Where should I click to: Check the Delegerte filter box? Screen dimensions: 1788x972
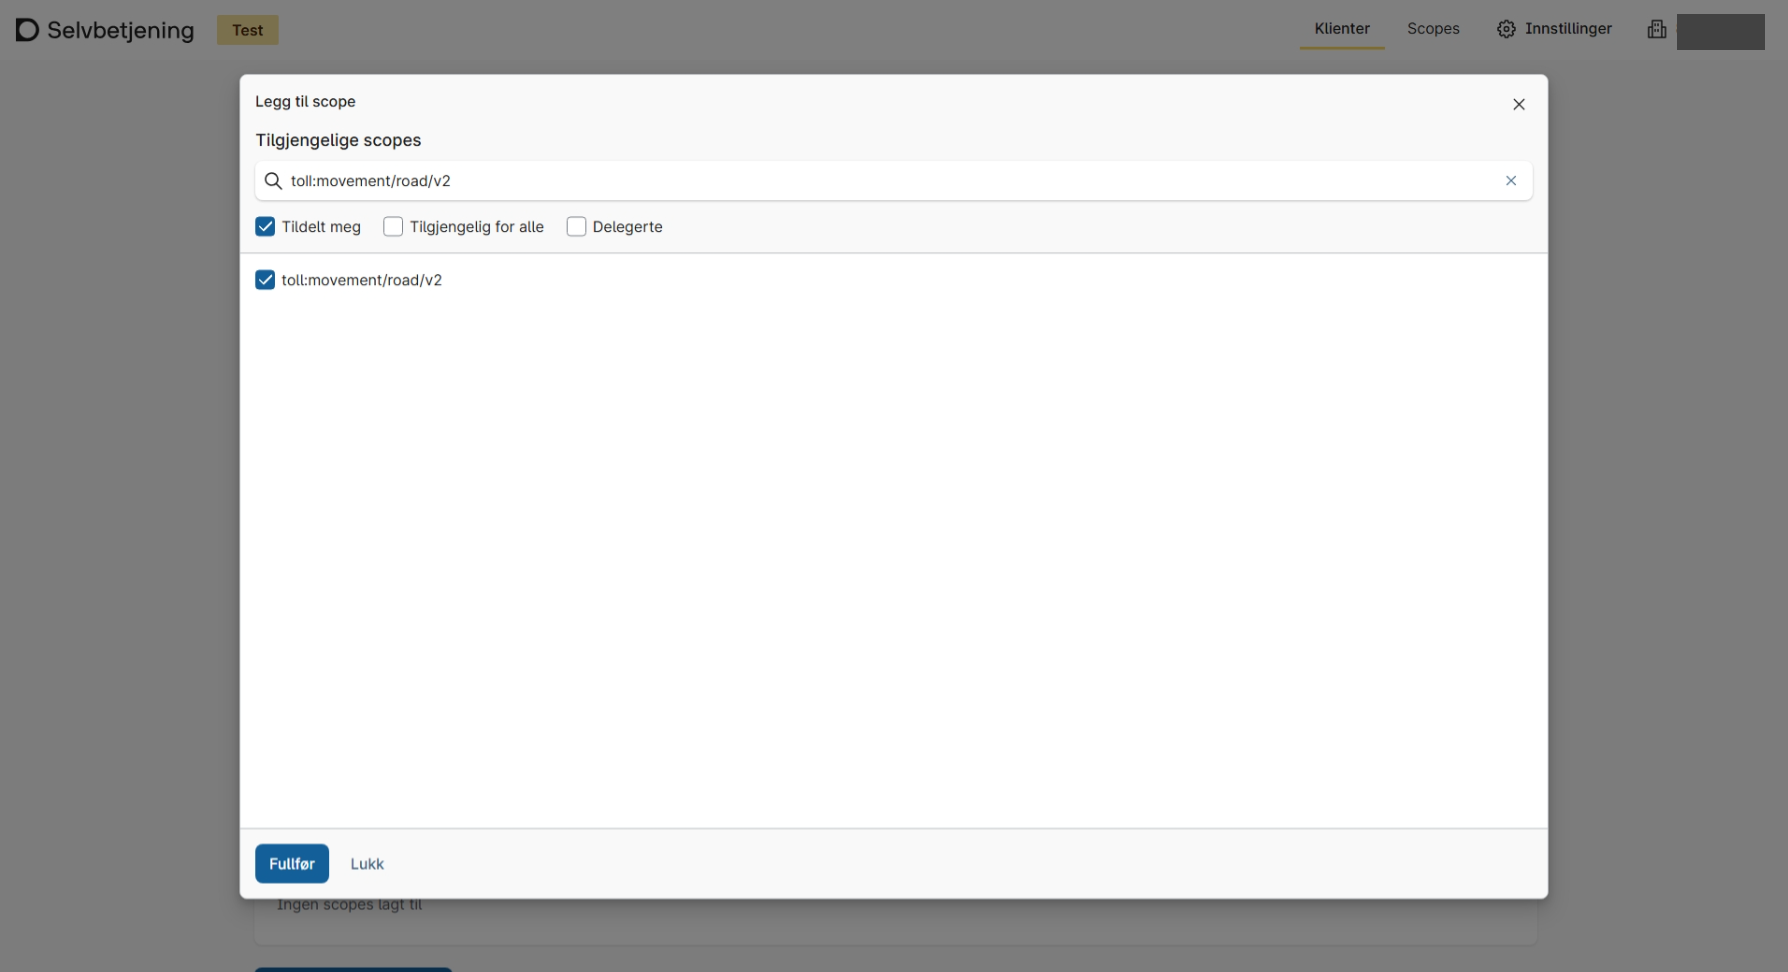click(x=576, y=227)
